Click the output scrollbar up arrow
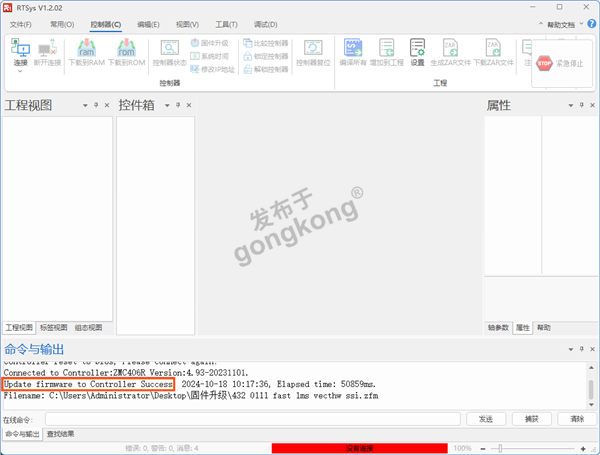The image size is (600, 455). pyautogui.click(x=592, y=368)
